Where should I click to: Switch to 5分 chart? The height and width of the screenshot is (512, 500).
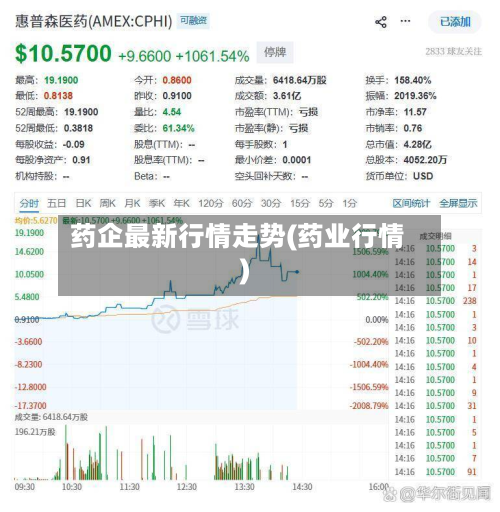(x=326, y=203)
